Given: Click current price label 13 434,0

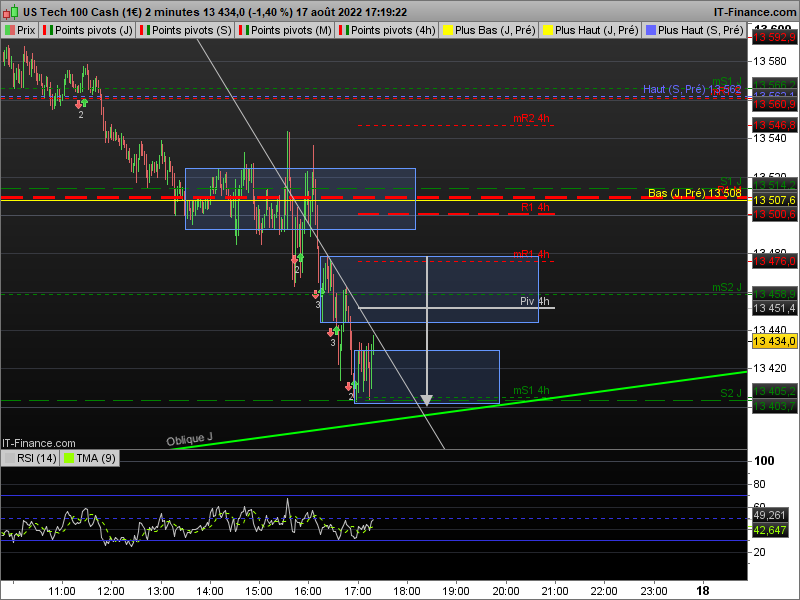Looking at the screenshot, I should pos(774,341).
